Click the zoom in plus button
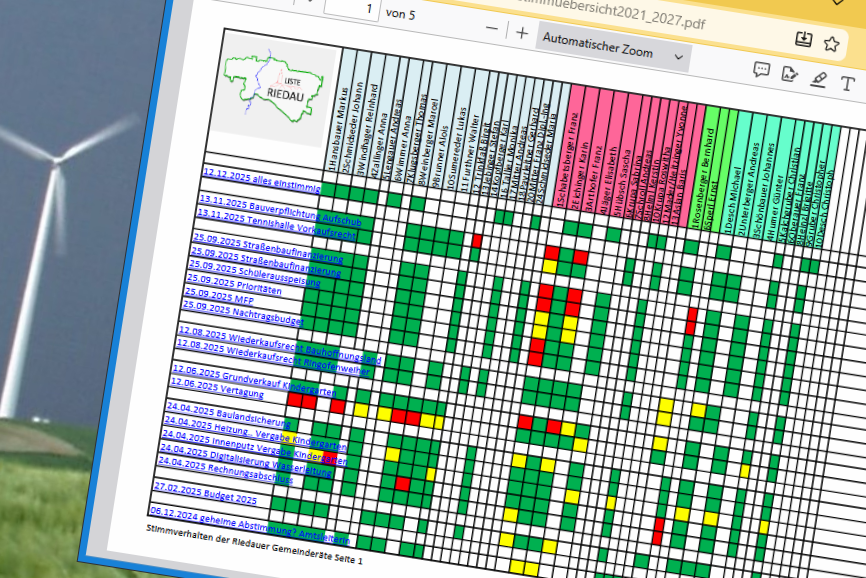This screenshot has width=866, height=578. coord(522,33)
